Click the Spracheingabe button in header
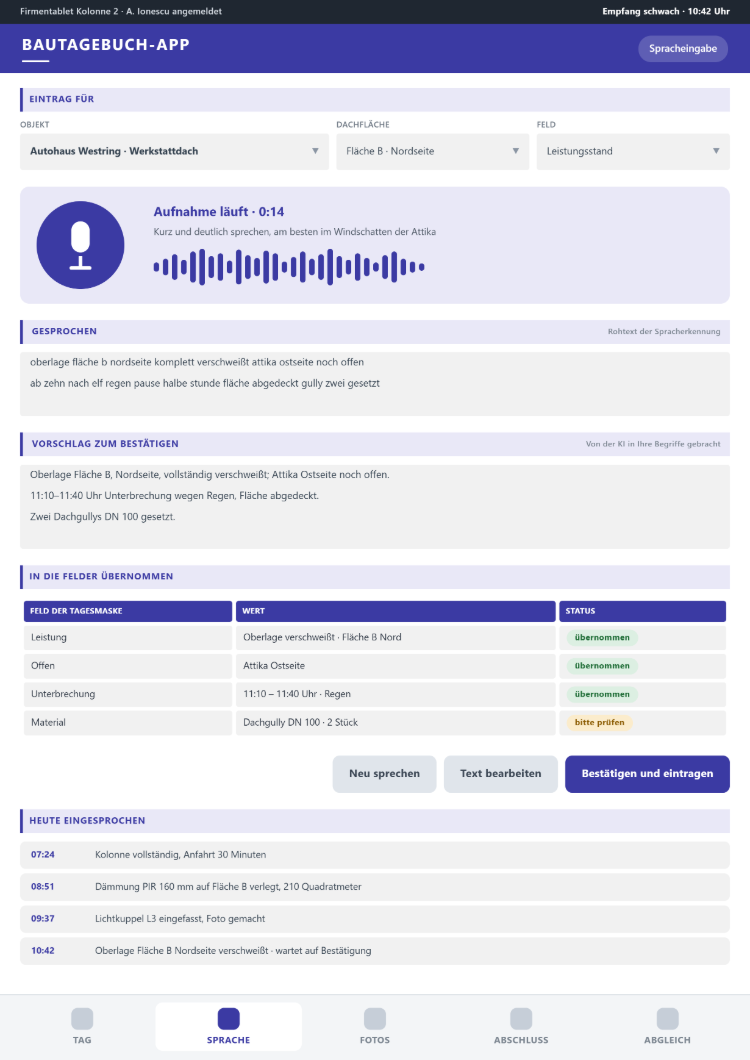This screenshot has width=750, height=1060. pos(683,49)
